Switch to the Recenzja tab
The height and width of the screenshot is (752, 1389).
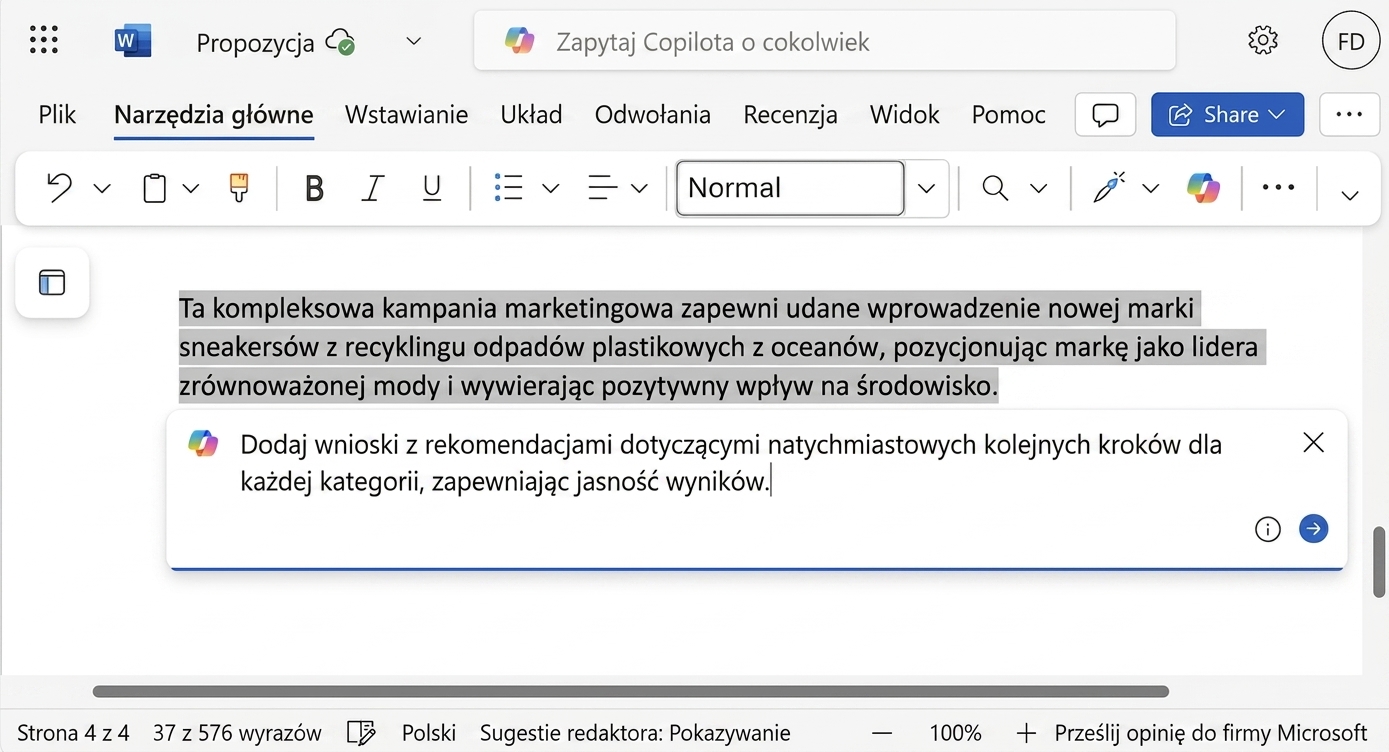790,114
